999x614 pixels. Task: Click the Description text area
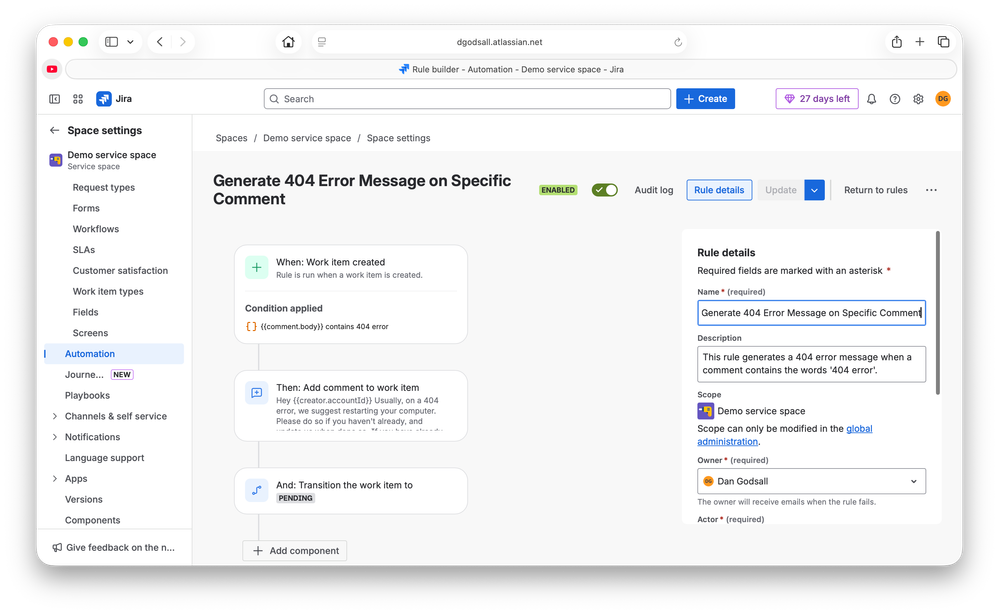point(811,364)
